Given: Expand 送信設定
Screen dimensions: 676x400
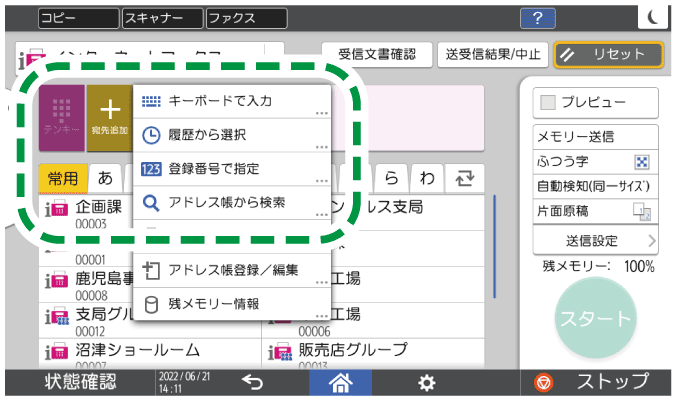Looking at the screenshot, I should coord(595,241).
